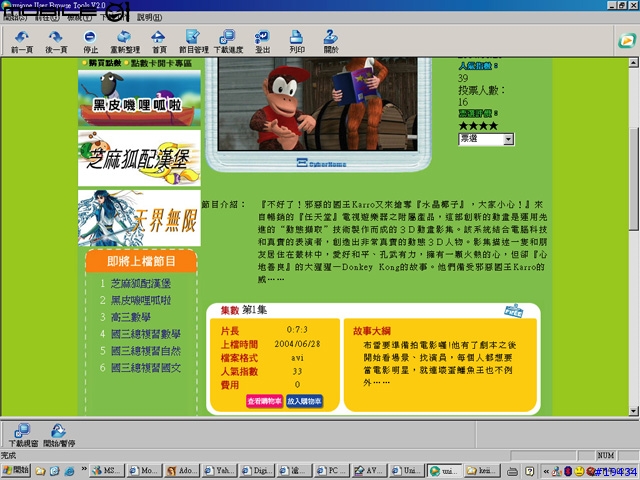Screen dimensions: 640x480
Task: Go forward with the 後一頁 toolbar icon
Action: (x=56, y=41)
